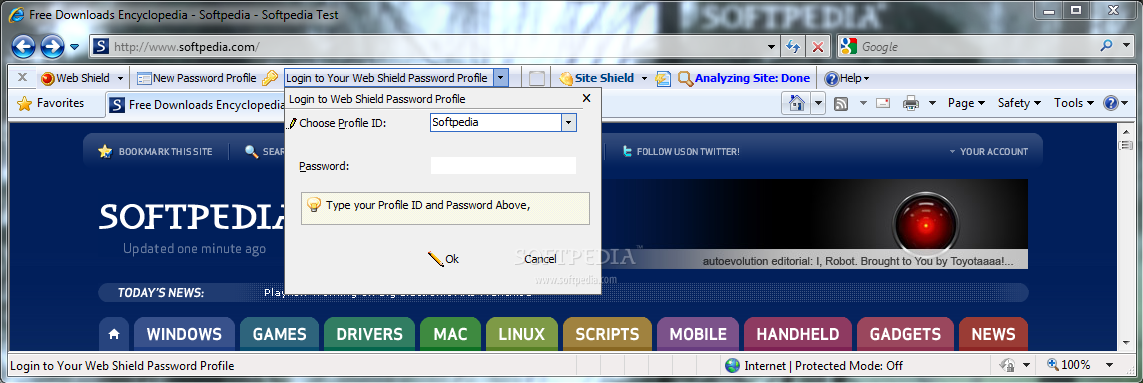Screen dimensions: 1143x383
Task: Open the Your Account menu
Action: 988,152
